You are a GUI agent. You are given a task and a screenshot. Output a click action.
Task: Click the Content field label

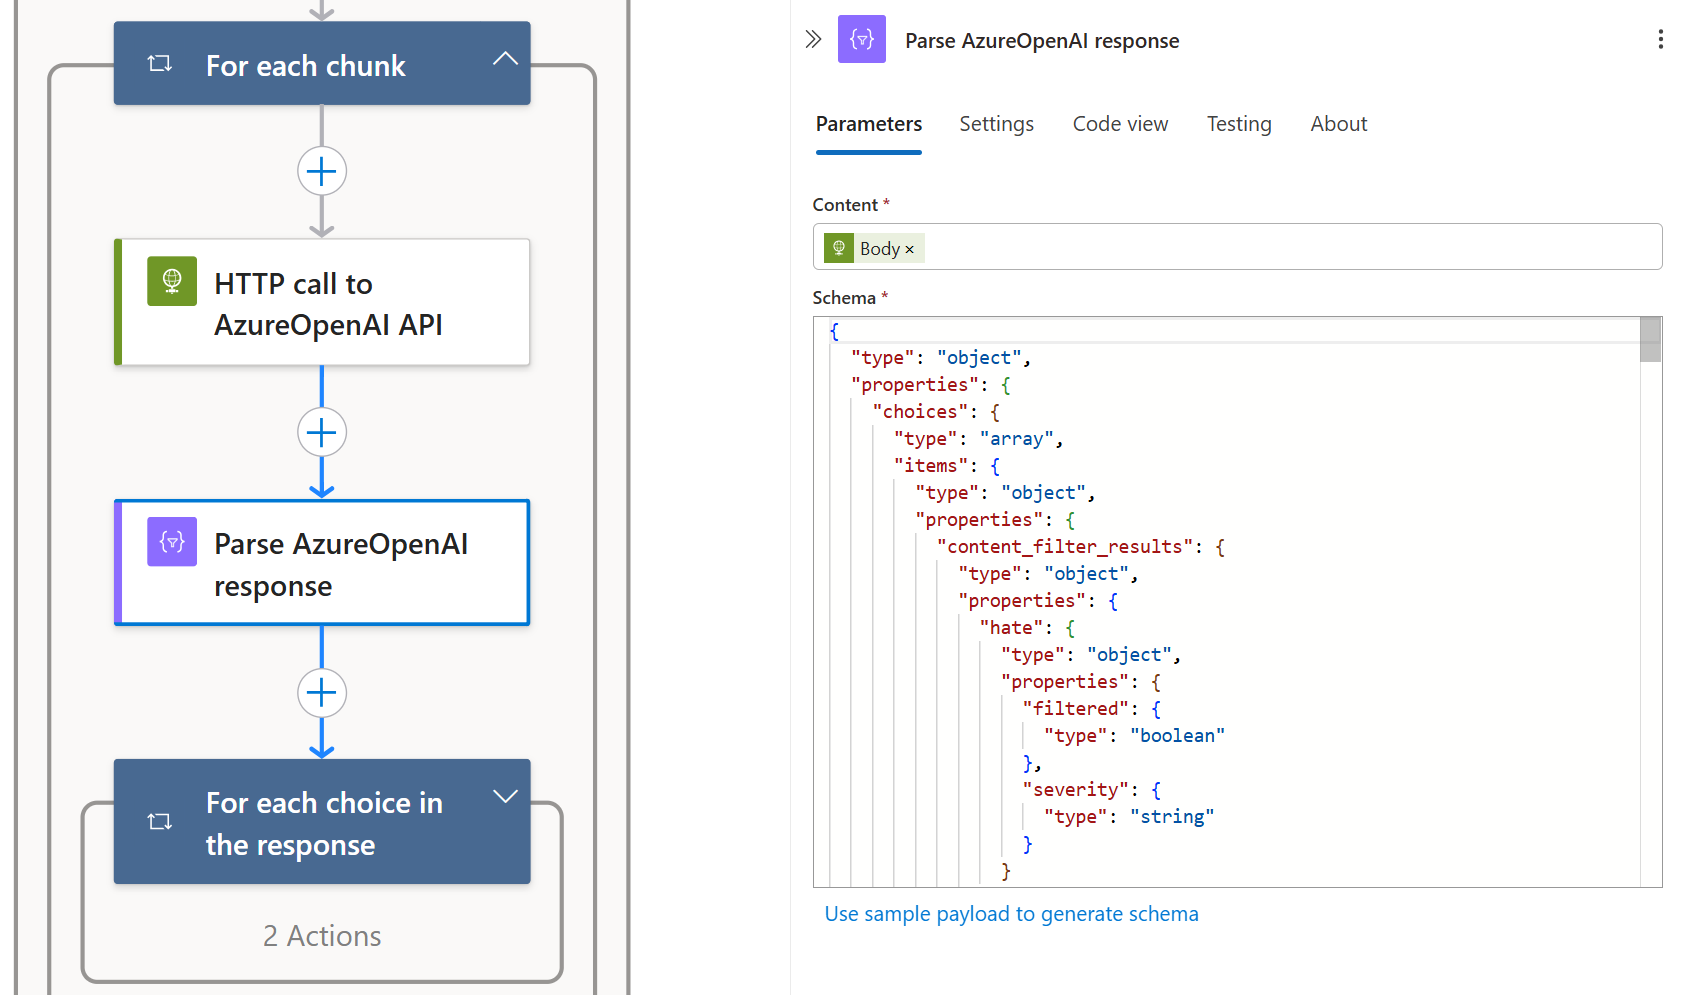tap(845, 205)
